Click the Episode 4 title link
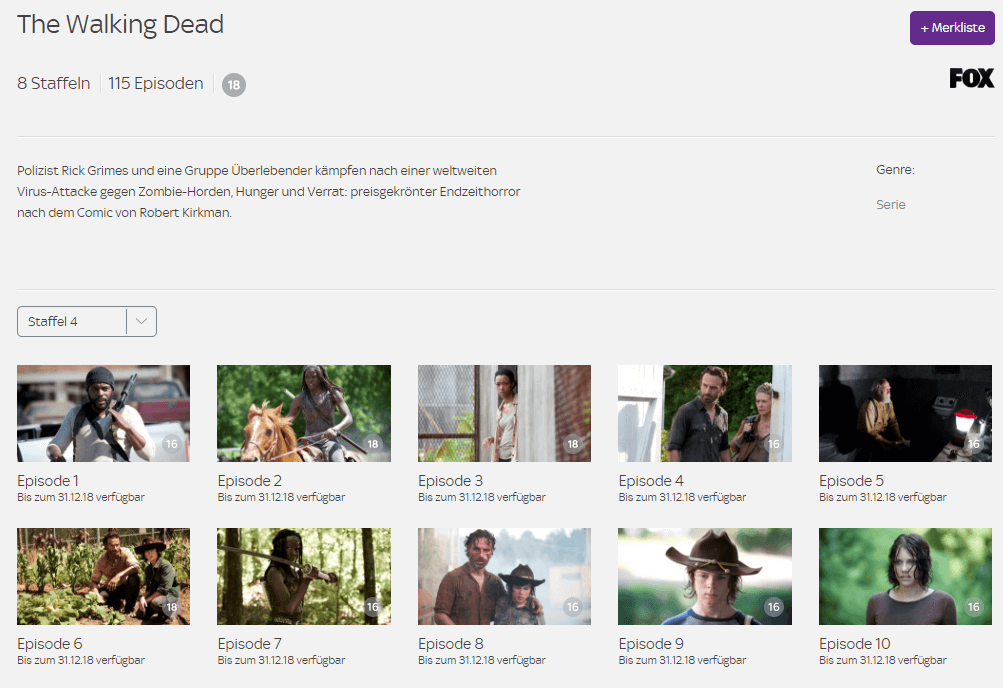Viewport: 1003px width, 688px height. click(651, 480)
